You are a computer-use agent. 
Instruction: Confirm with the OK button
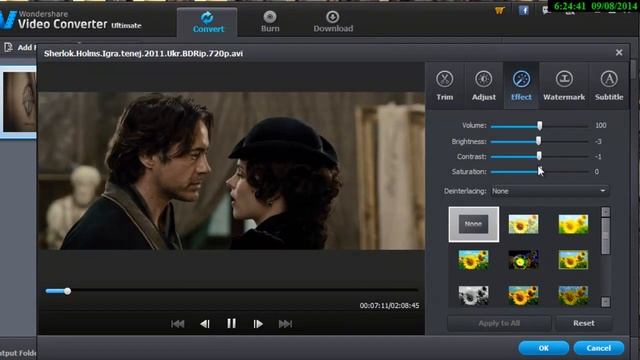click(x=544, y=348)
